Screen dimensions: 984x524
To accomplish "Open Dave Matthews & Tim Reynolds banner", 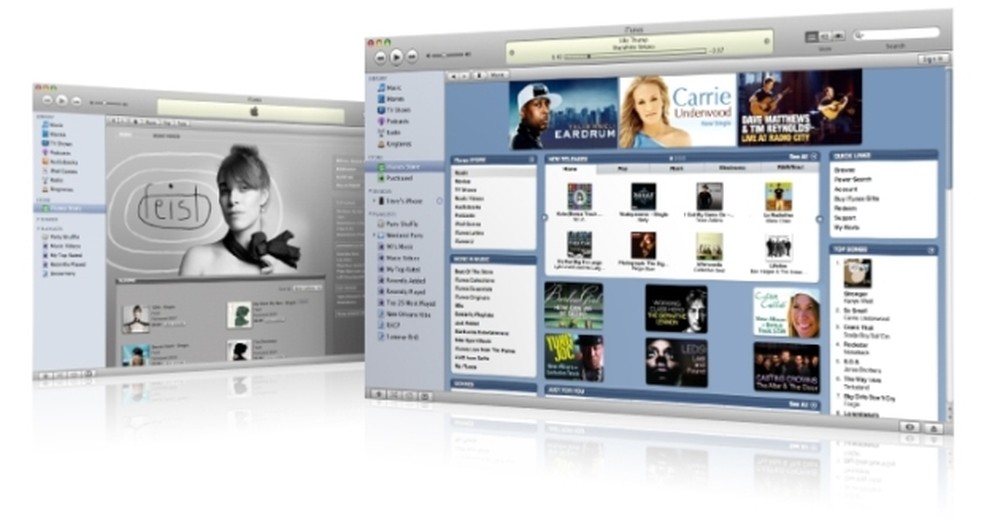I will click(800, 107).
